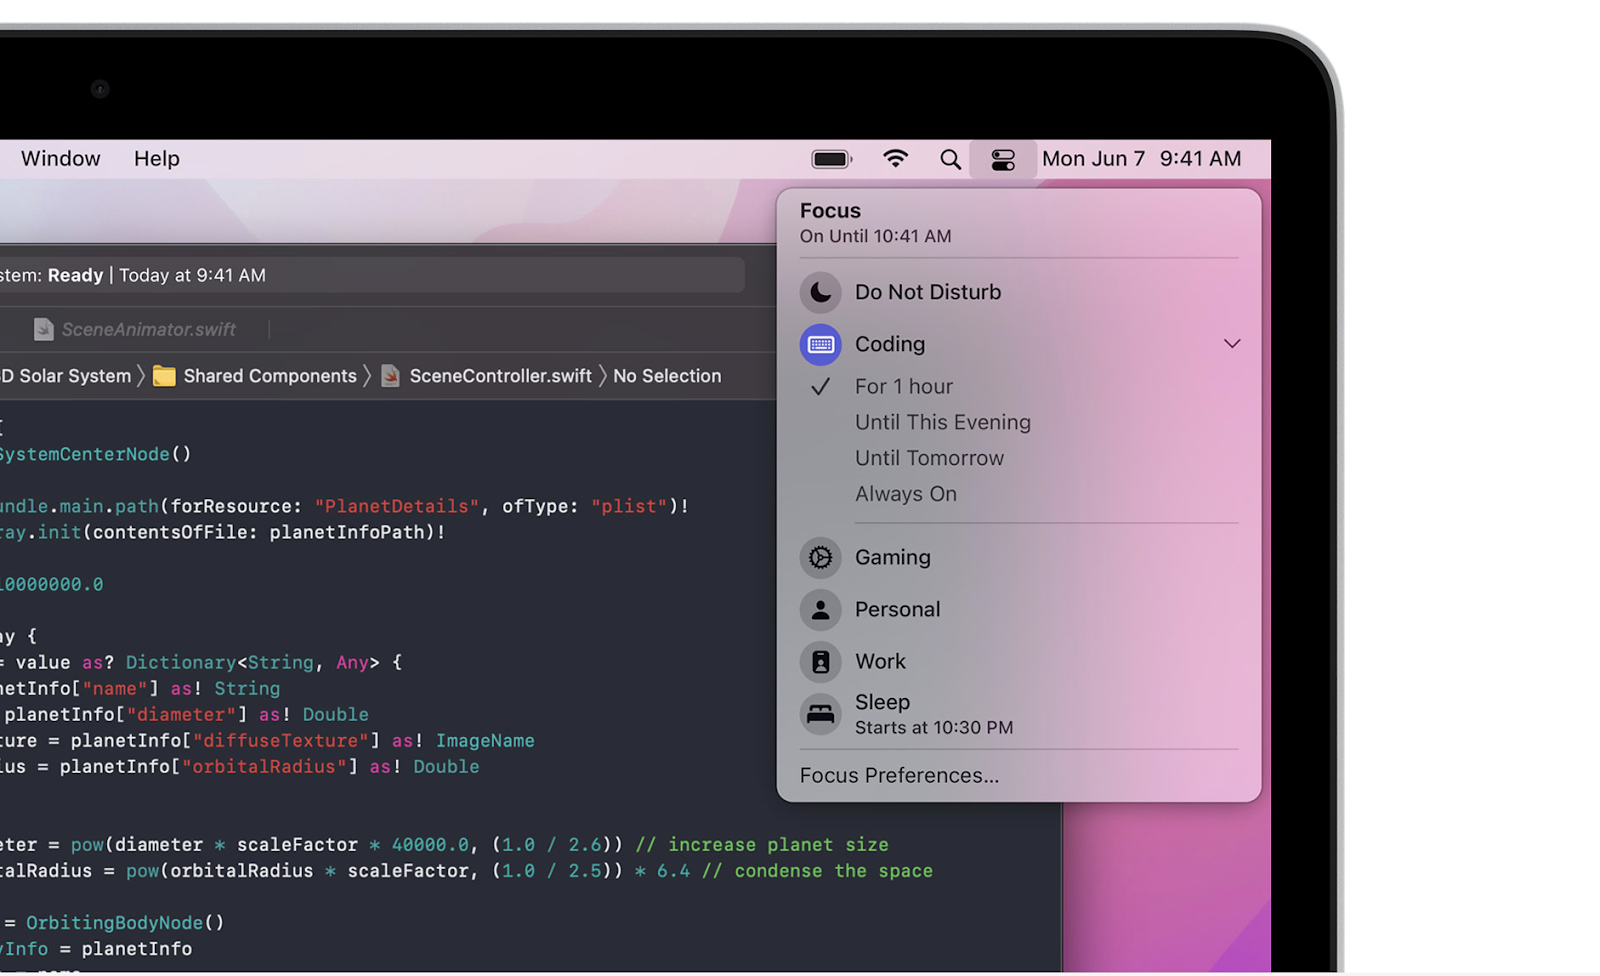
Task: Click the Focus header title
Action: [830, 211]
